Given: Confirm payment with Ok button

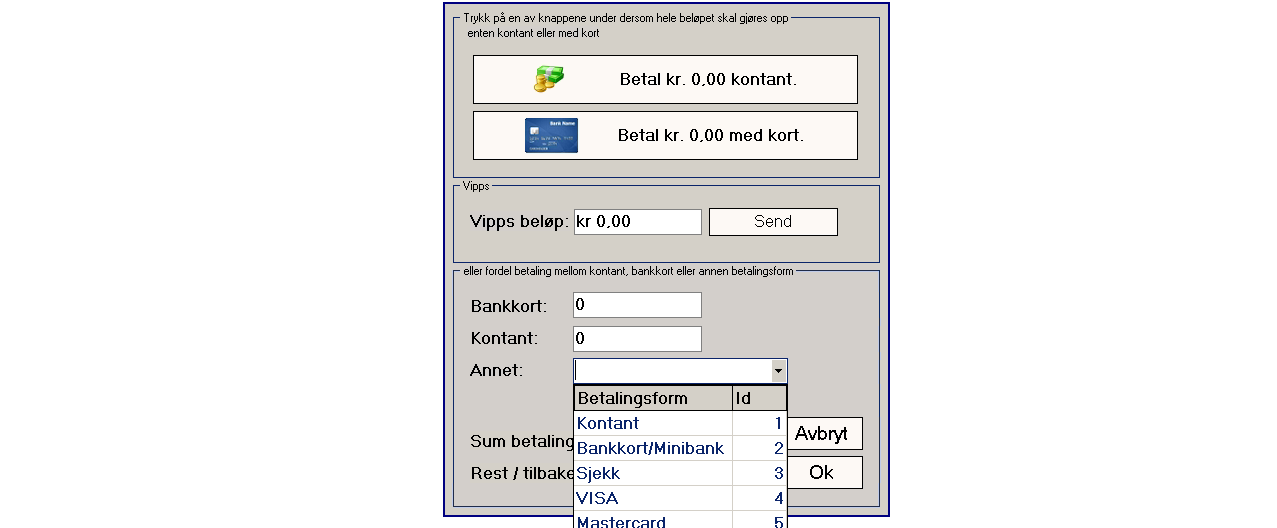Looking at the screenshot, I should (825, 473).
